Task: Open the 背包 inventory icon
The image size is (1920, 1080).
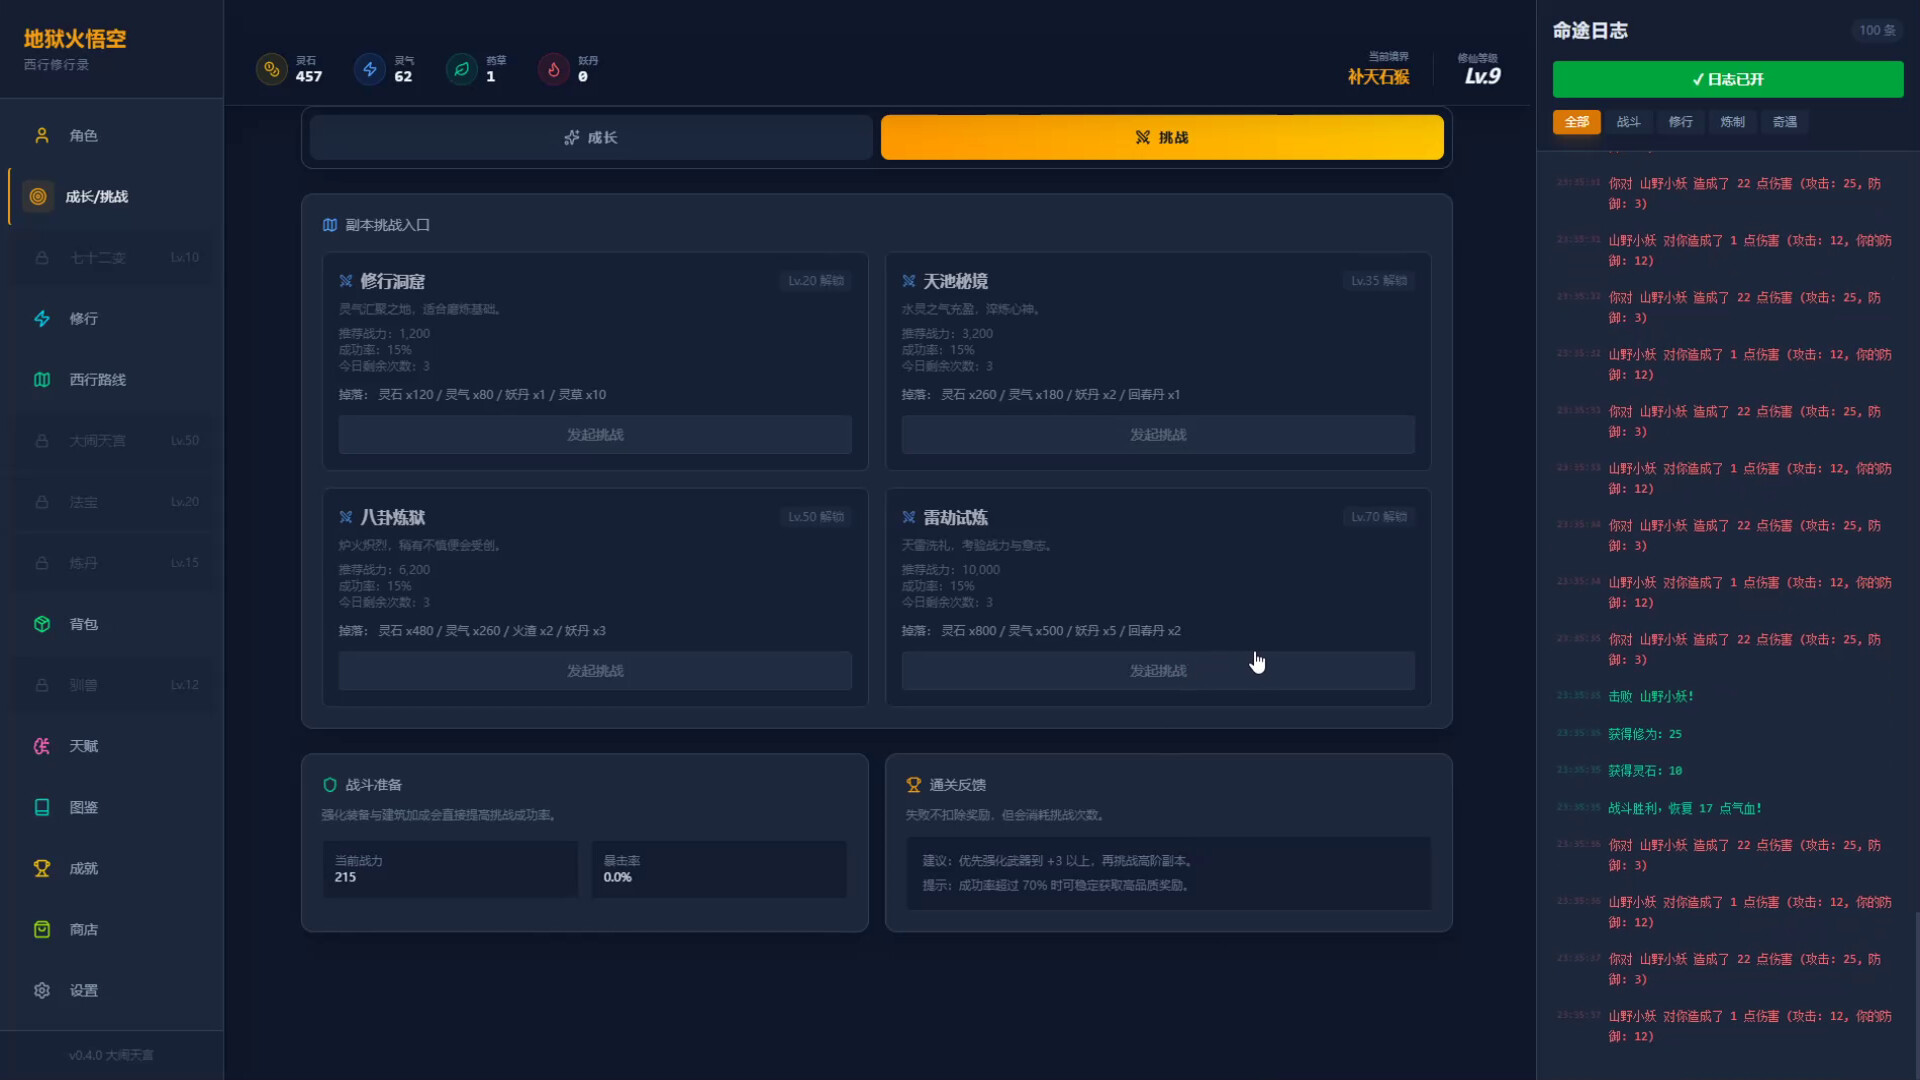Action: pyautogui.click(x=41, y=624)
